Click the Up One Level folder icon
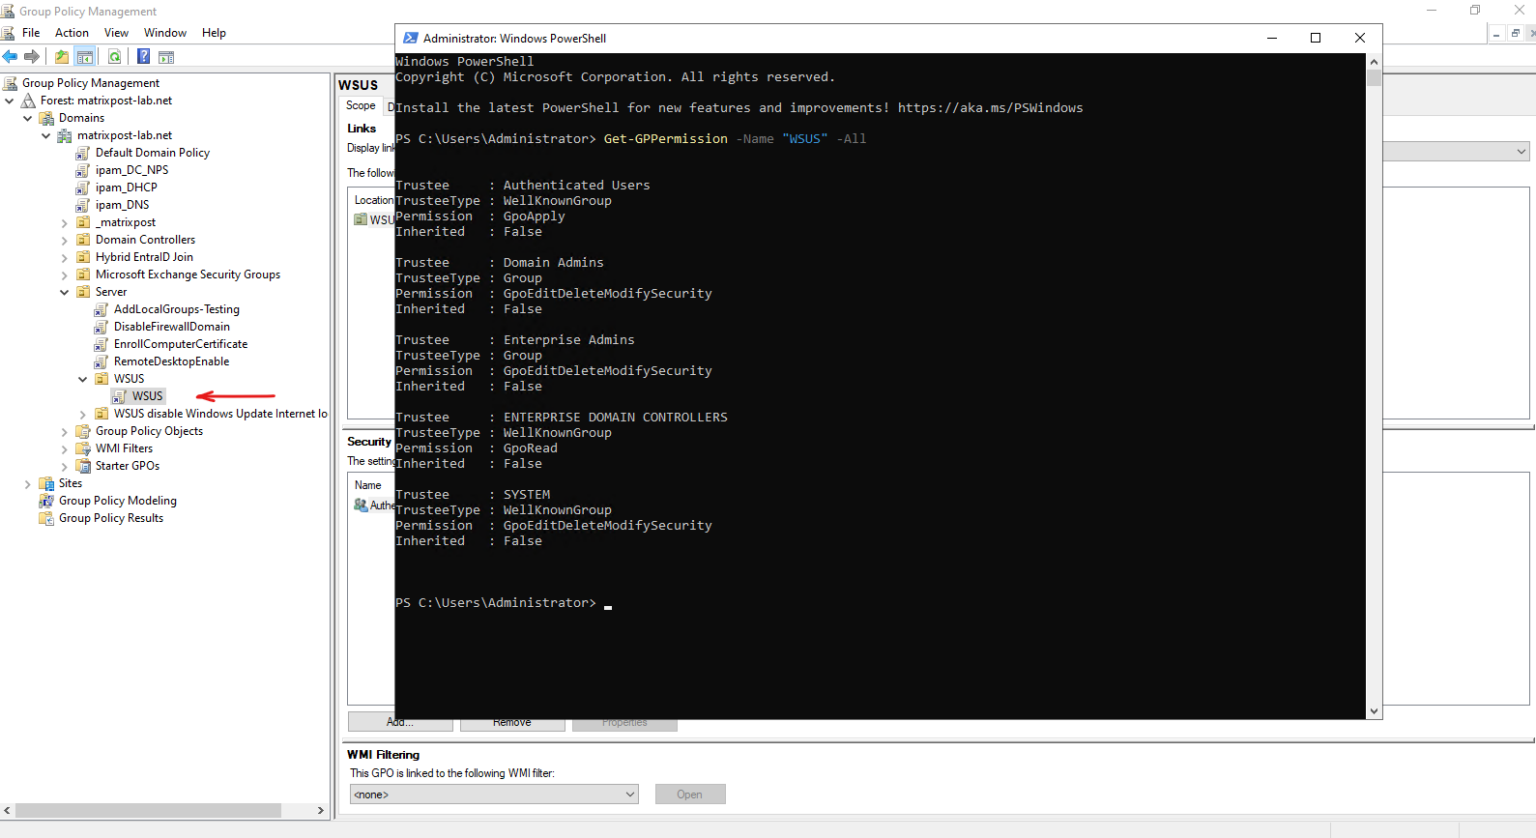The height and width of the screenshot is (838, 1536). pos(62,57)
